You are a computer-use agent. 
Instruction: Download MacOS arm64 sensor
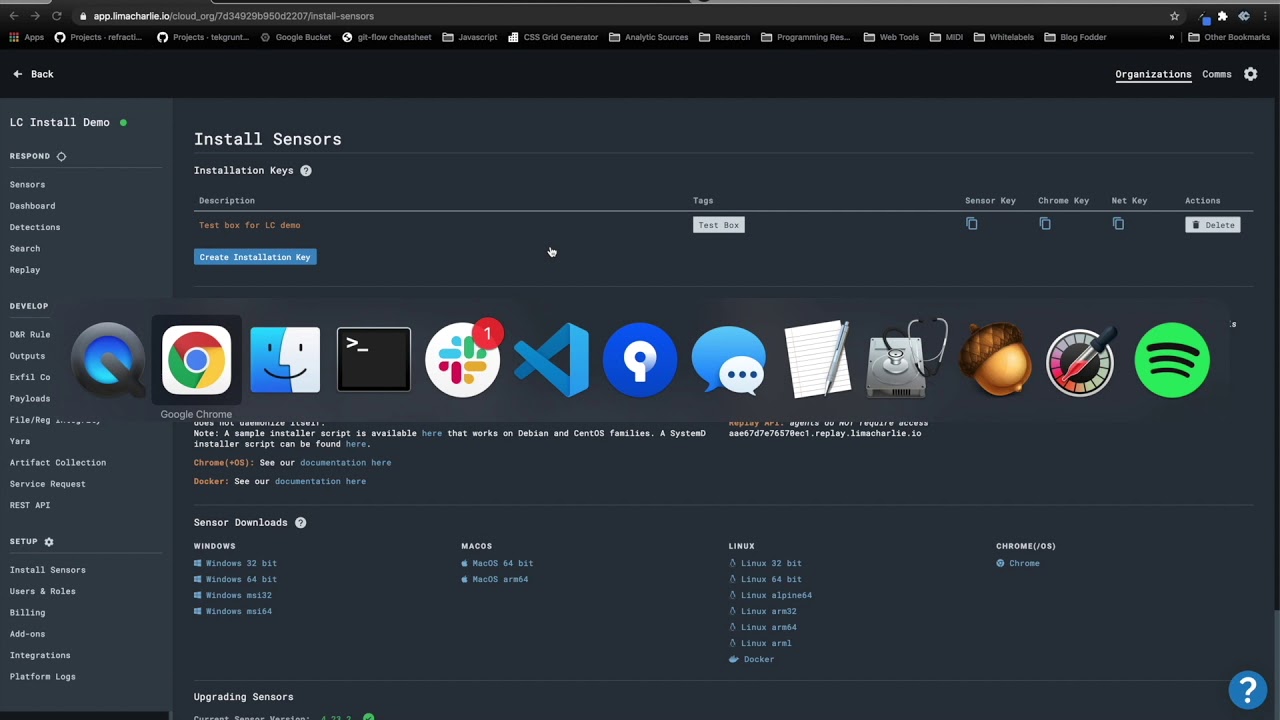(x=495, y=579)
